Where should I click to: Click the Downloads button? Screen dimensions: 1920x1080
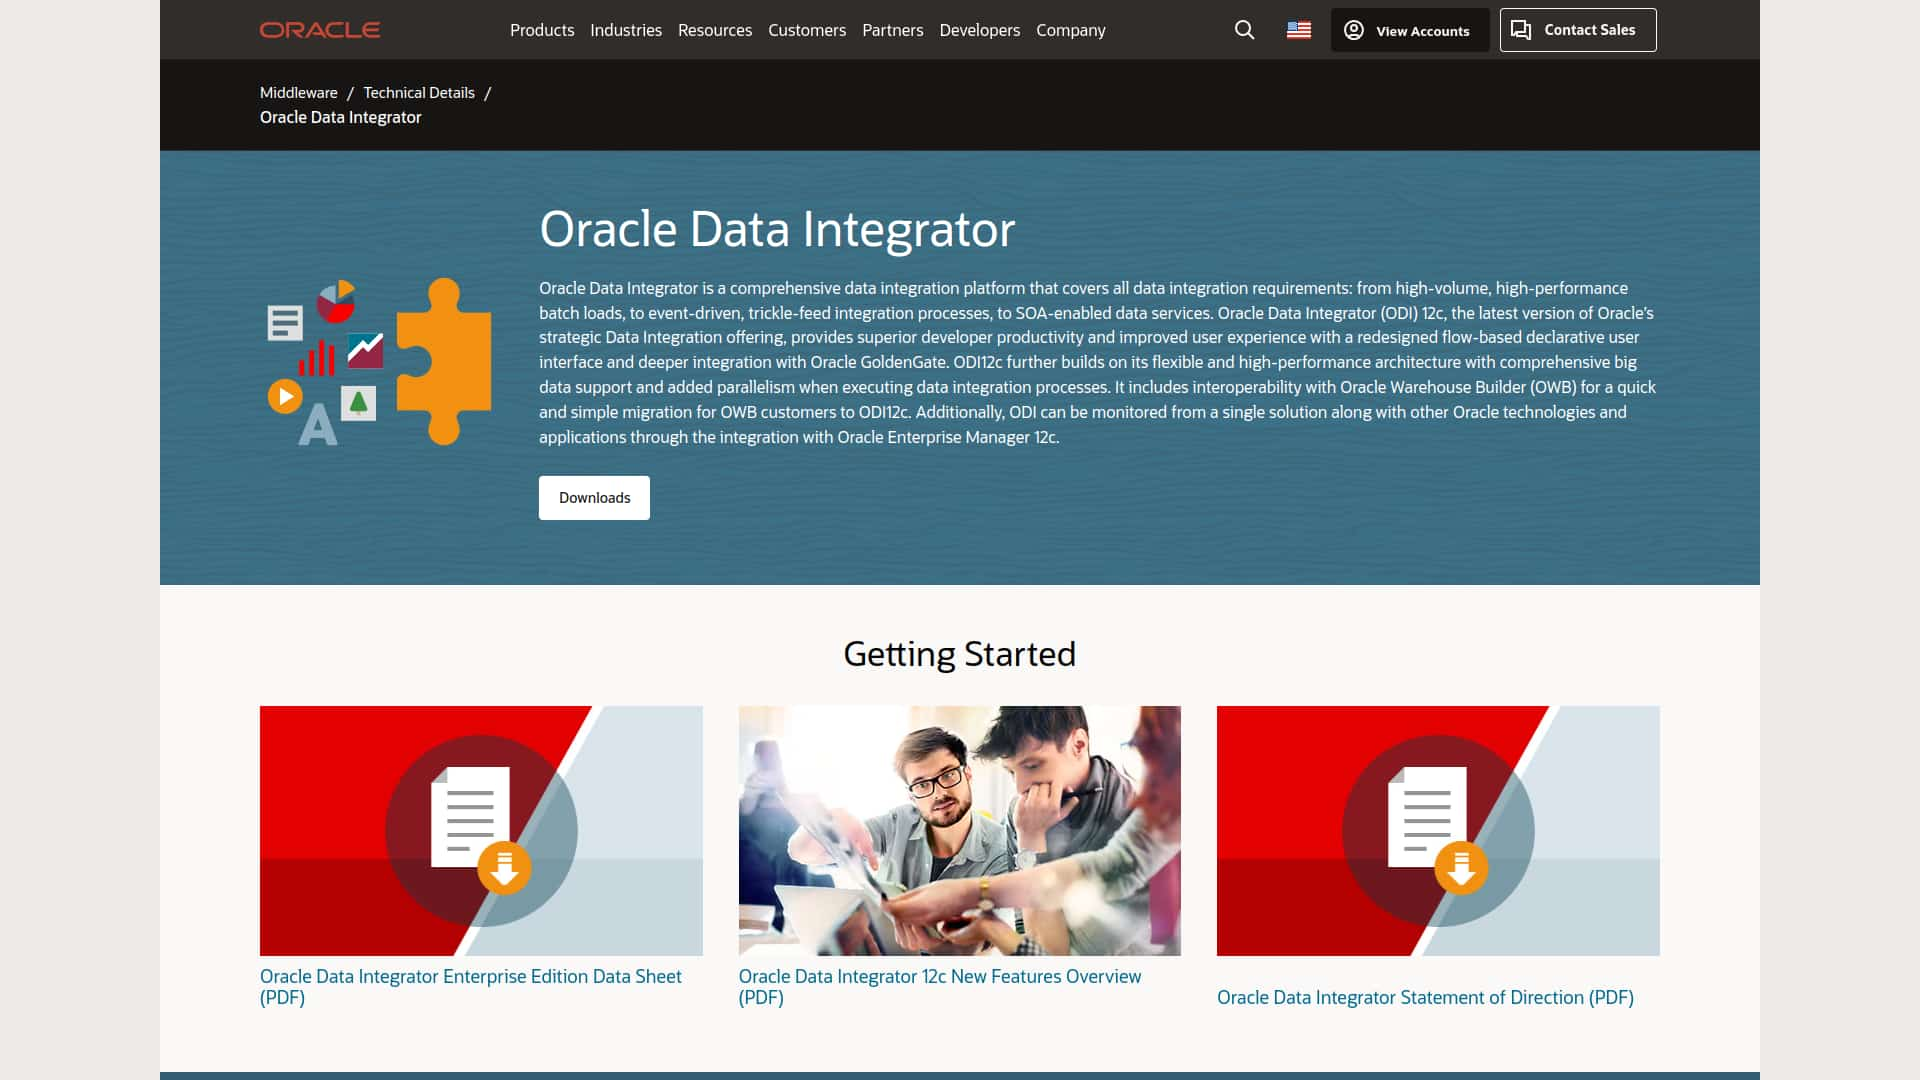click(593, 497)
